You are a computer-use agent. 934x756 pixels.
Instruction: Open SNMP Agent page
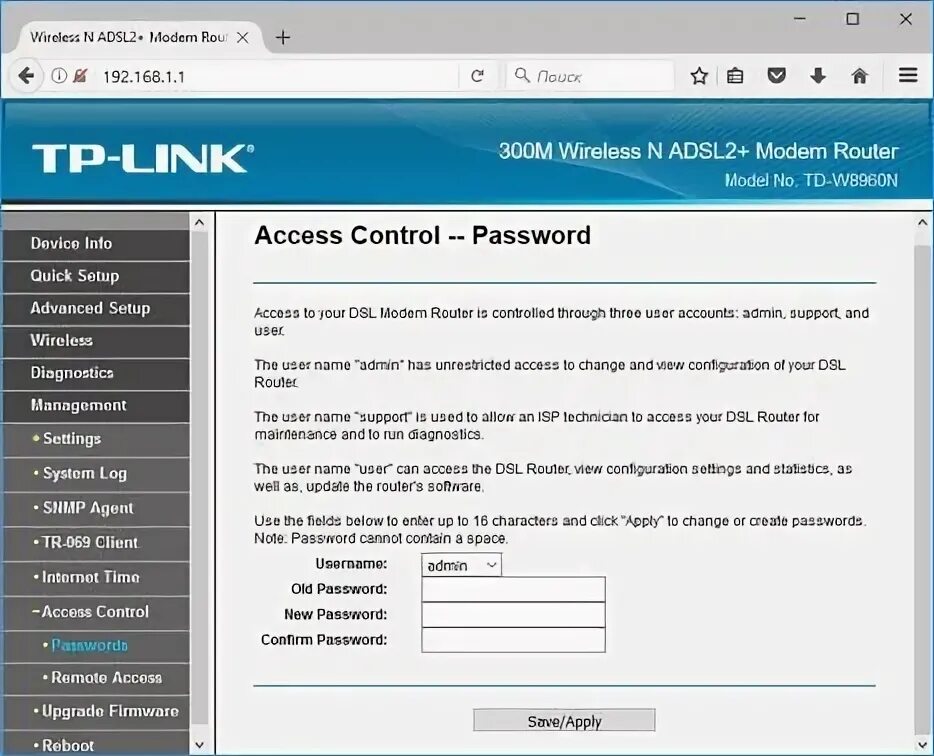coord(96,509)
